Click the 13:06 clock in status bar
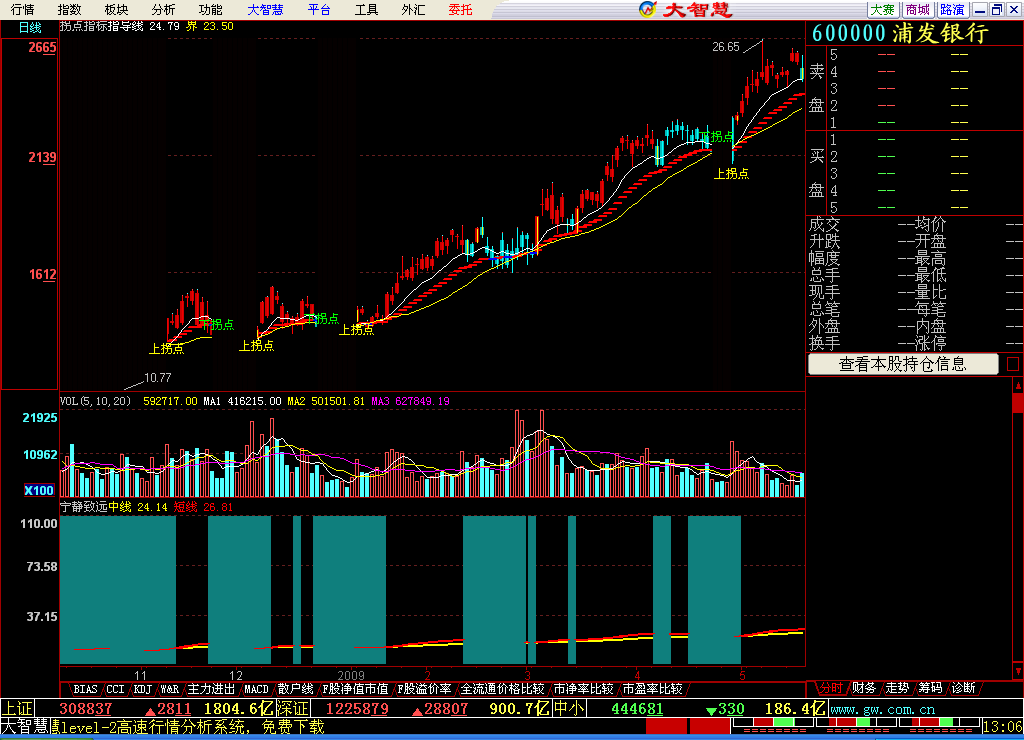Screen dimensions: 1024x740 pyautogui.click(x=1002, y=727)
